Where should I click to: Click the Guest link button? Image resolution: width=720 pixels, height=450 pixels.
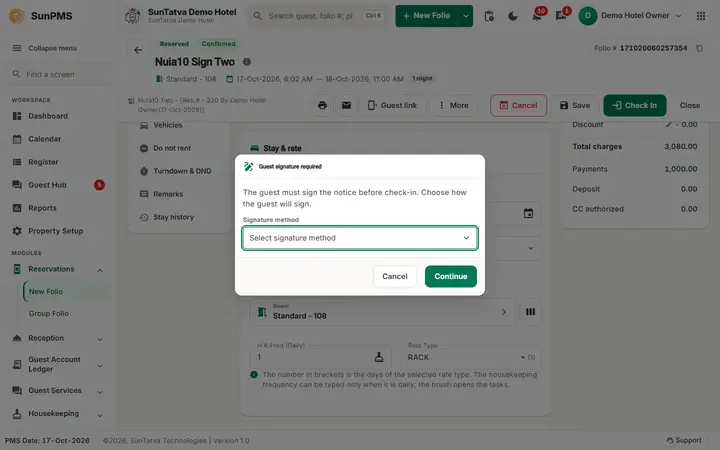coord(392,105)
